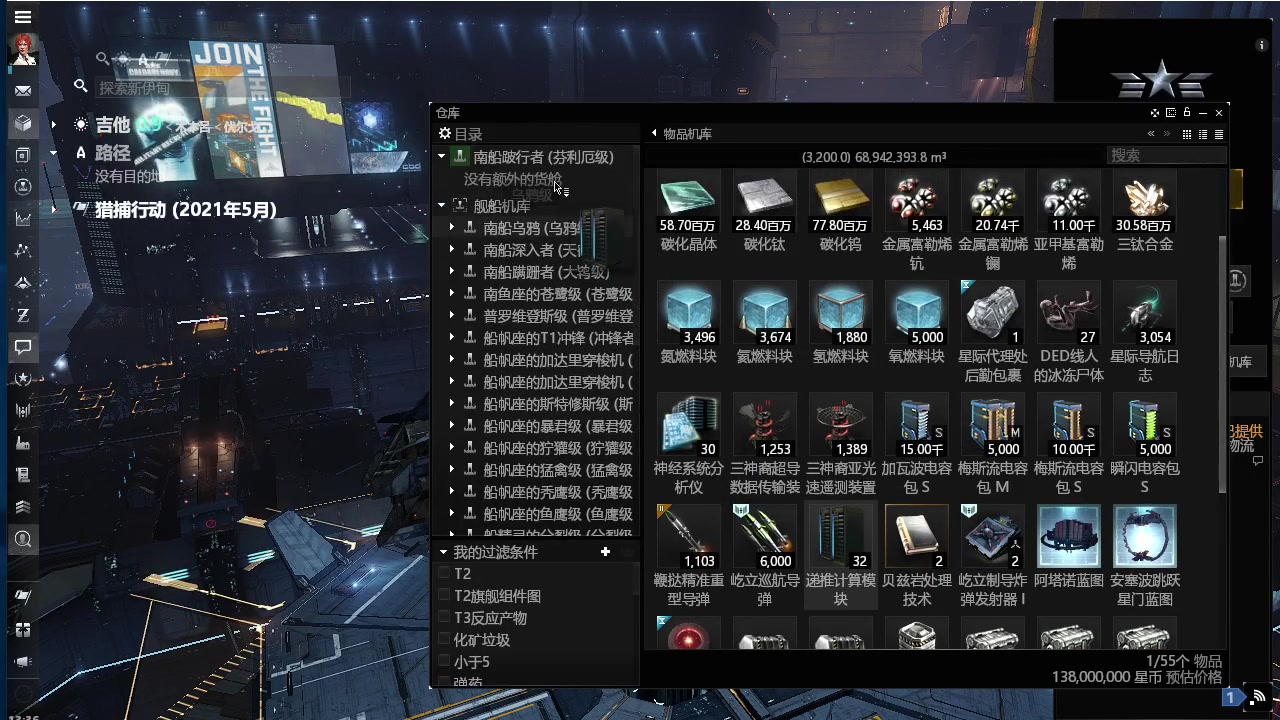1280x720 pixels.
Task: Select 南船蹒跚者 in the ship tree
Action: pyautogui.click(x=546, y=272)
